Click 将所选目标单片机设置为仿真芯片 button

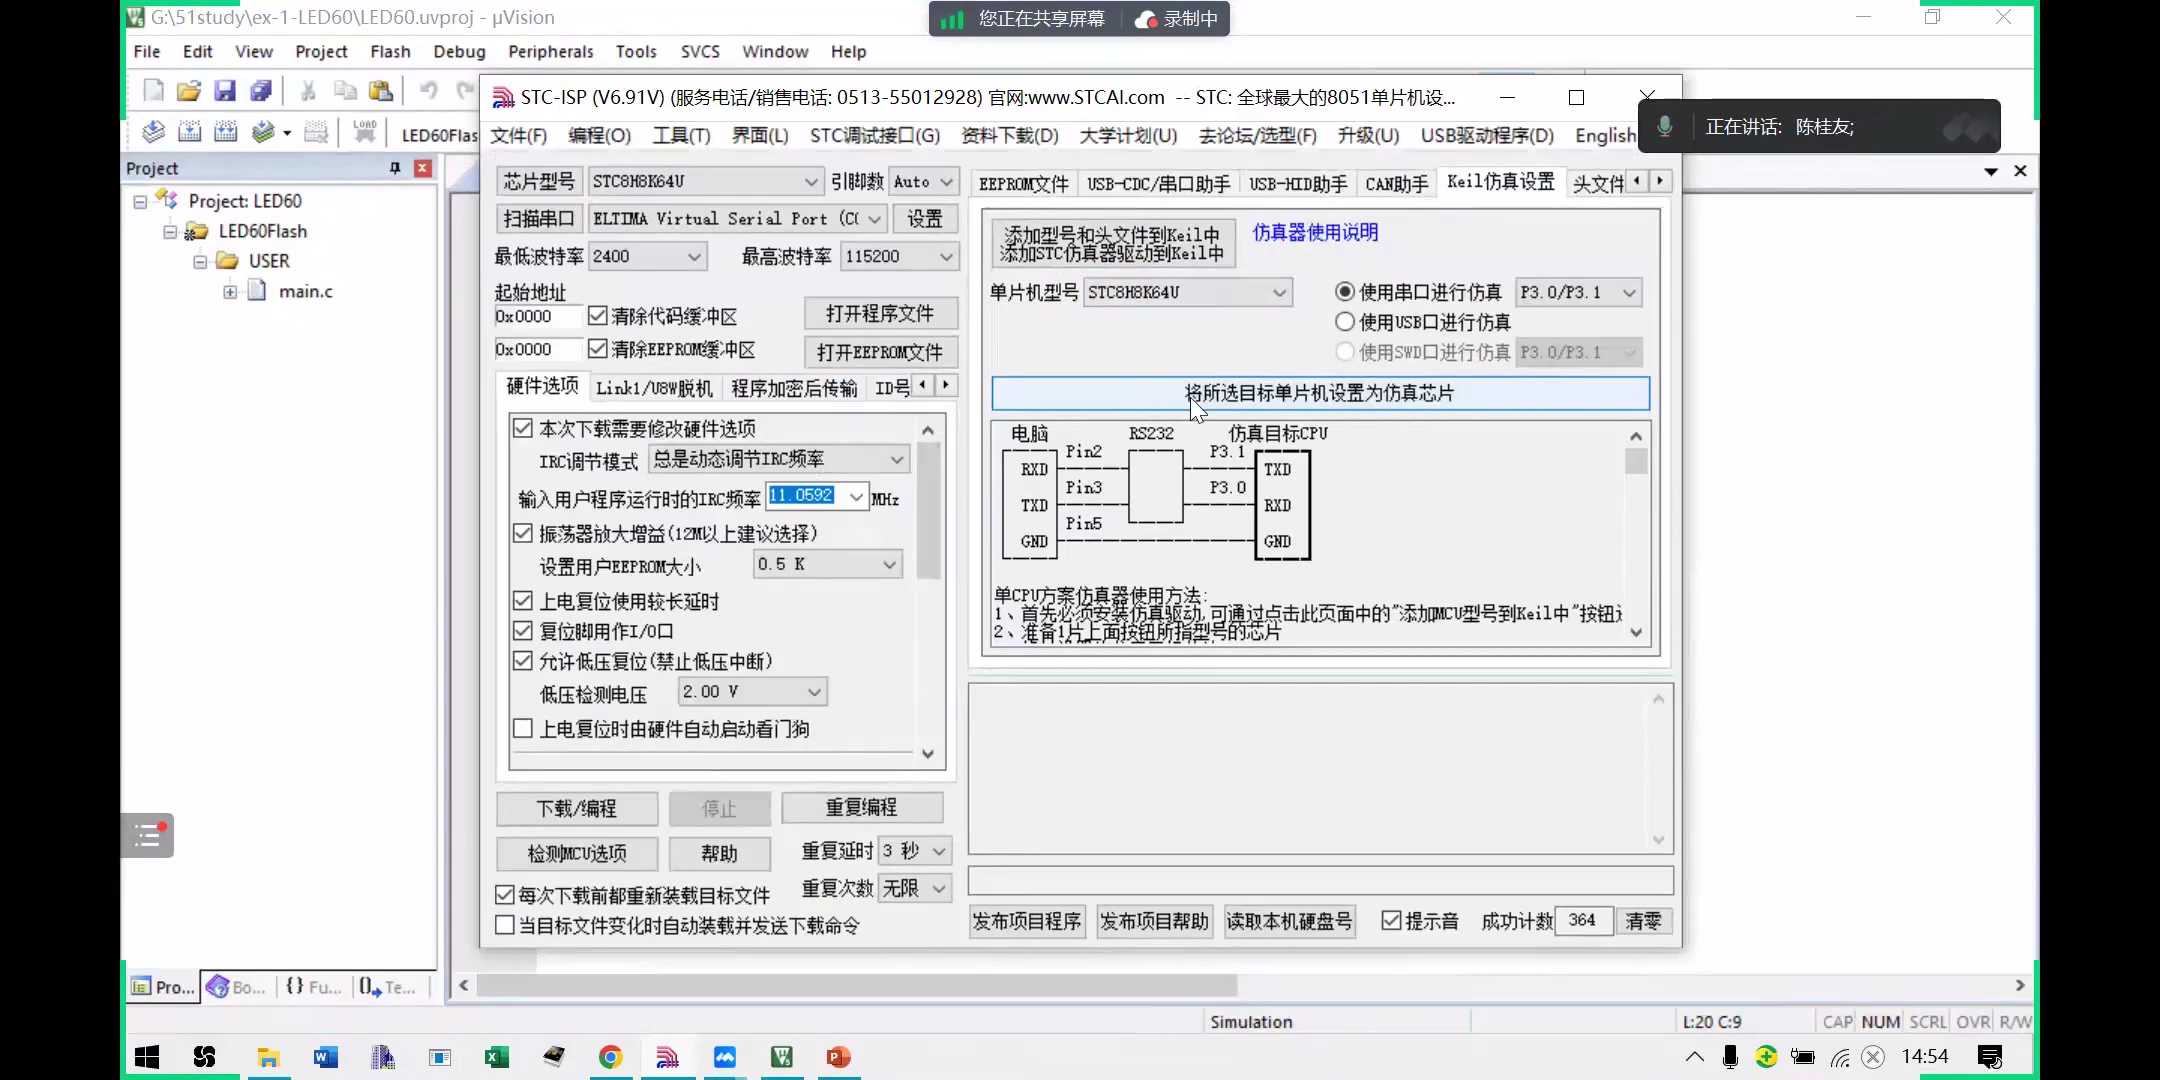pos(1320,394)
